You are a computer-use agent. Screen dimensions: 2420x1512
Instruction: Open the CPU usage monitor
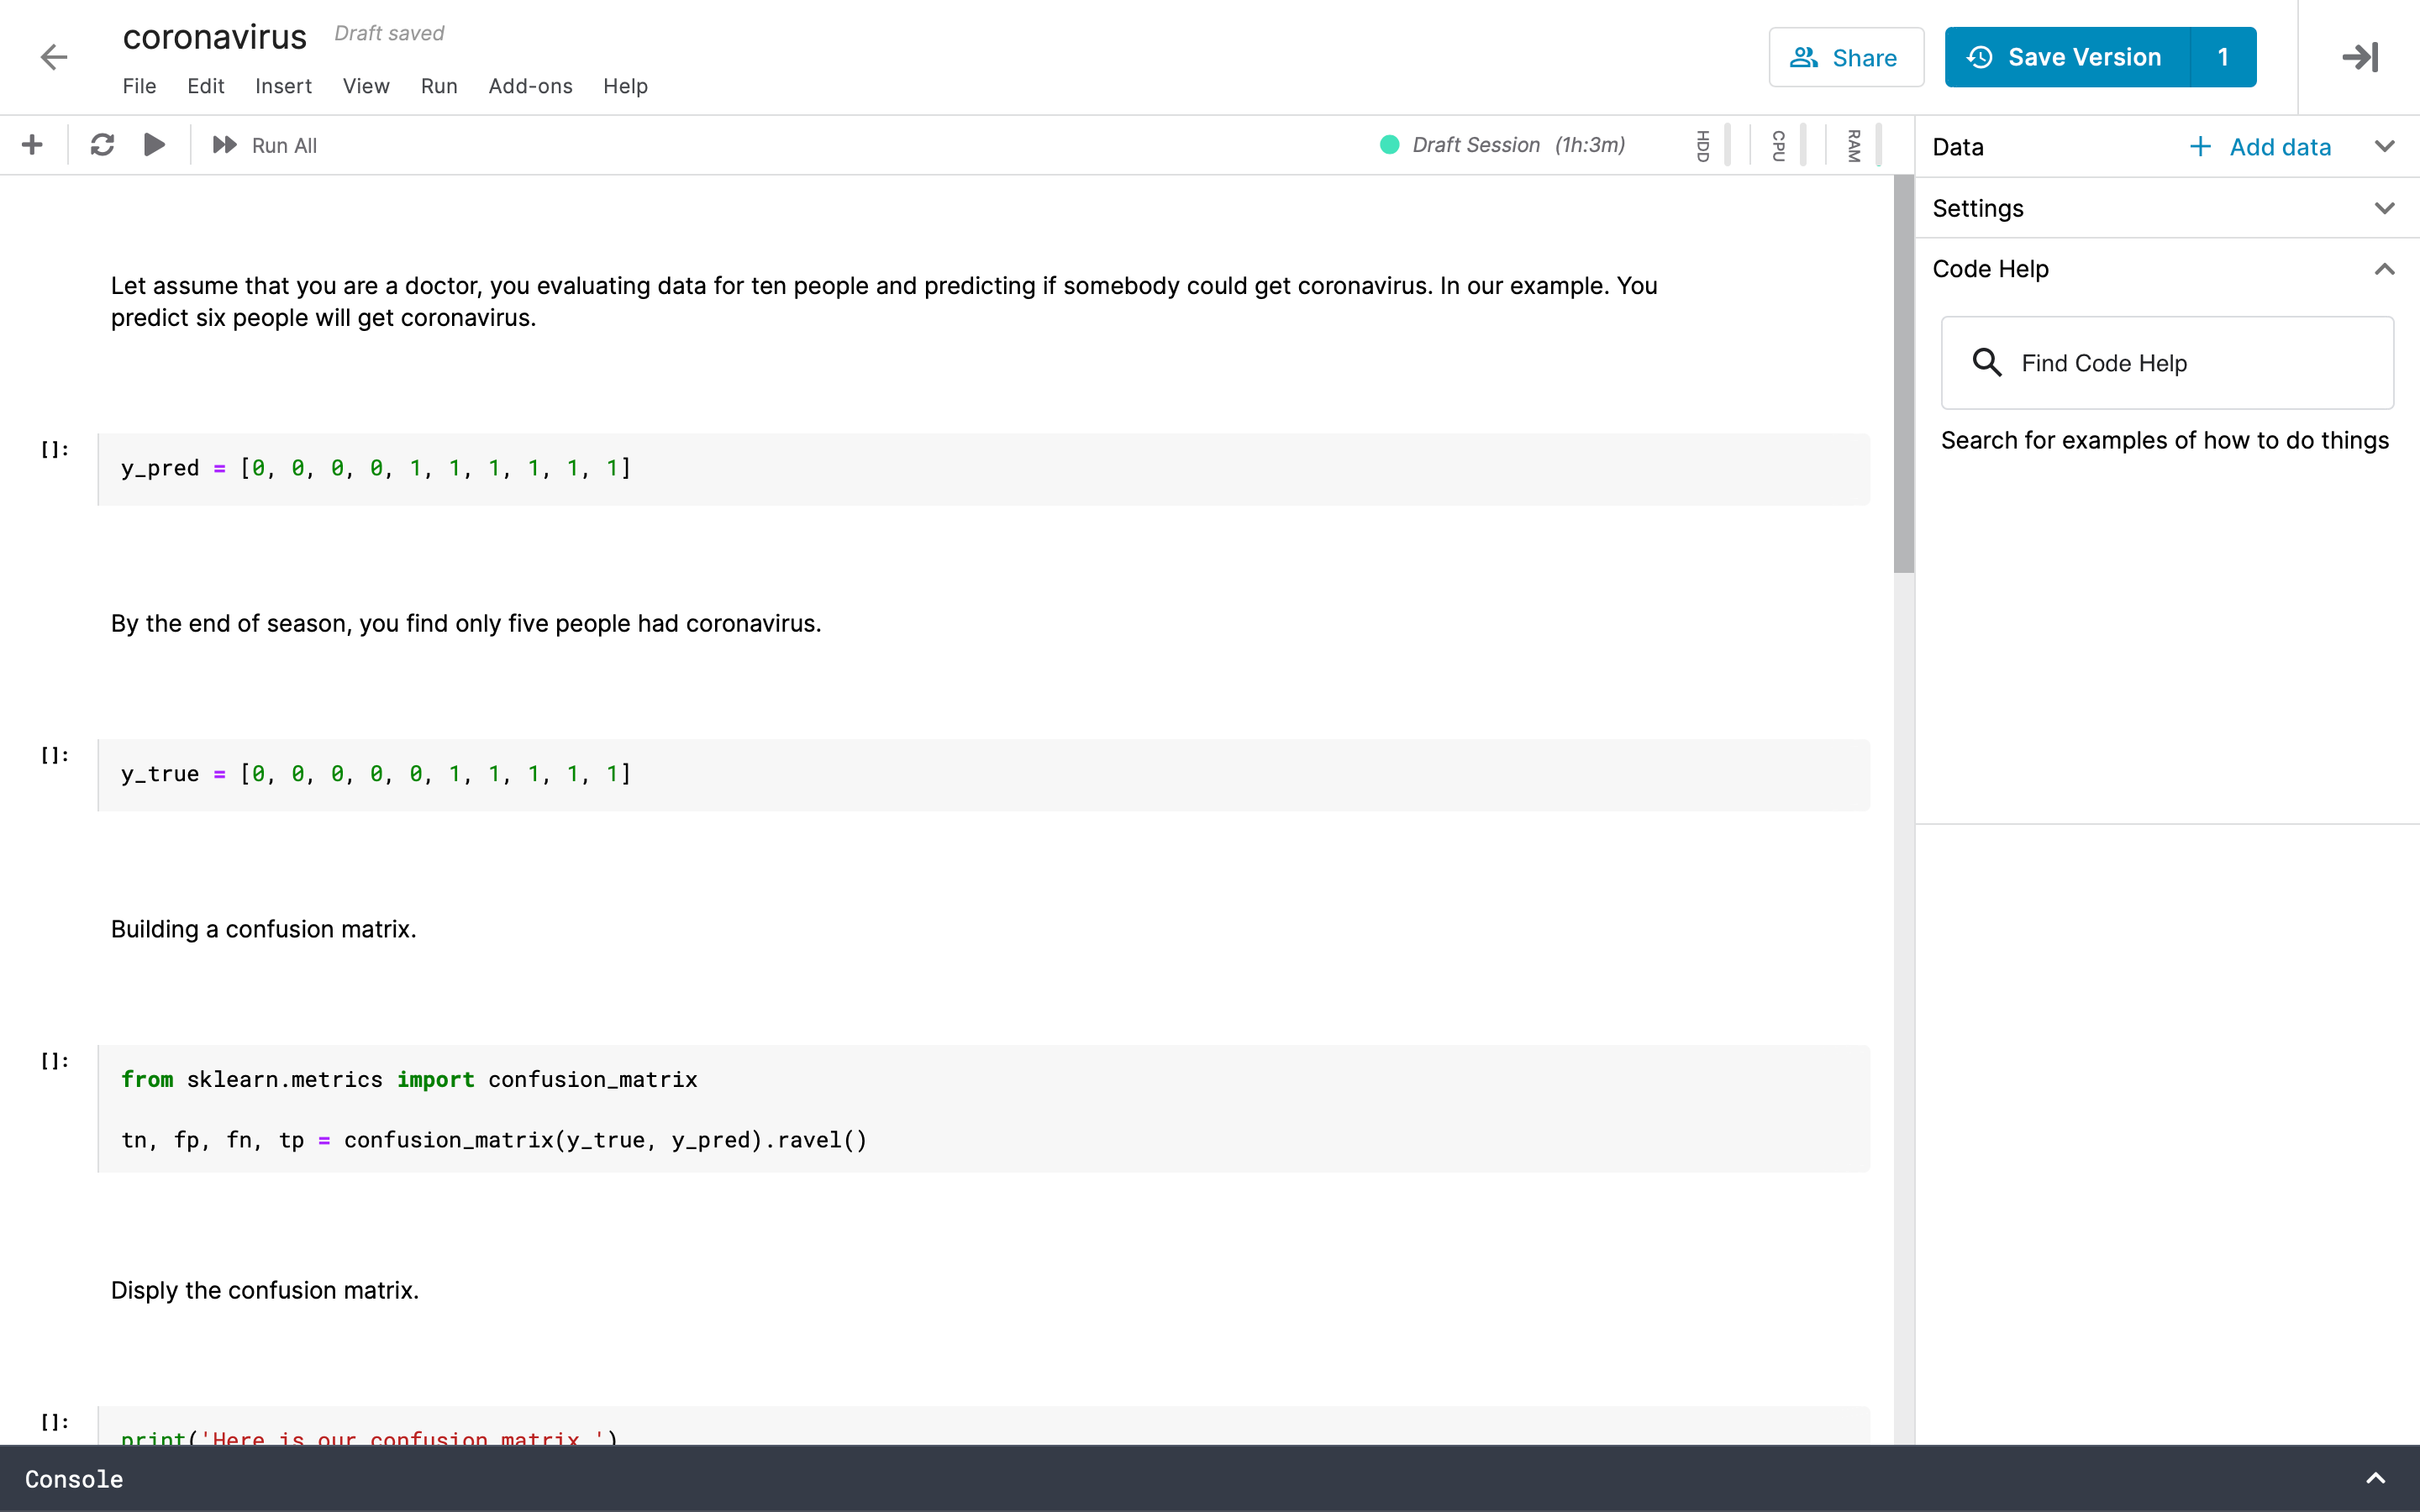pos(1779,144)
